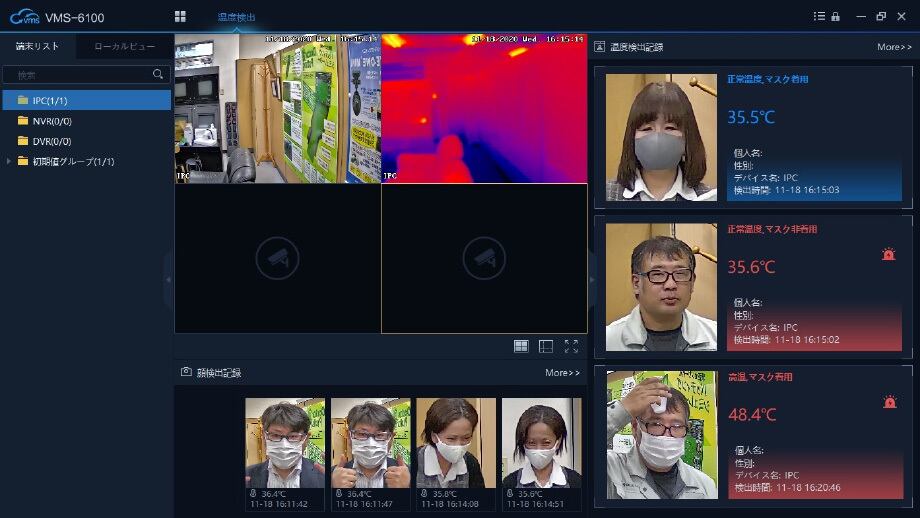Open the 温度検出 tab
Viewport: 920px width, 518px height.
237,17
